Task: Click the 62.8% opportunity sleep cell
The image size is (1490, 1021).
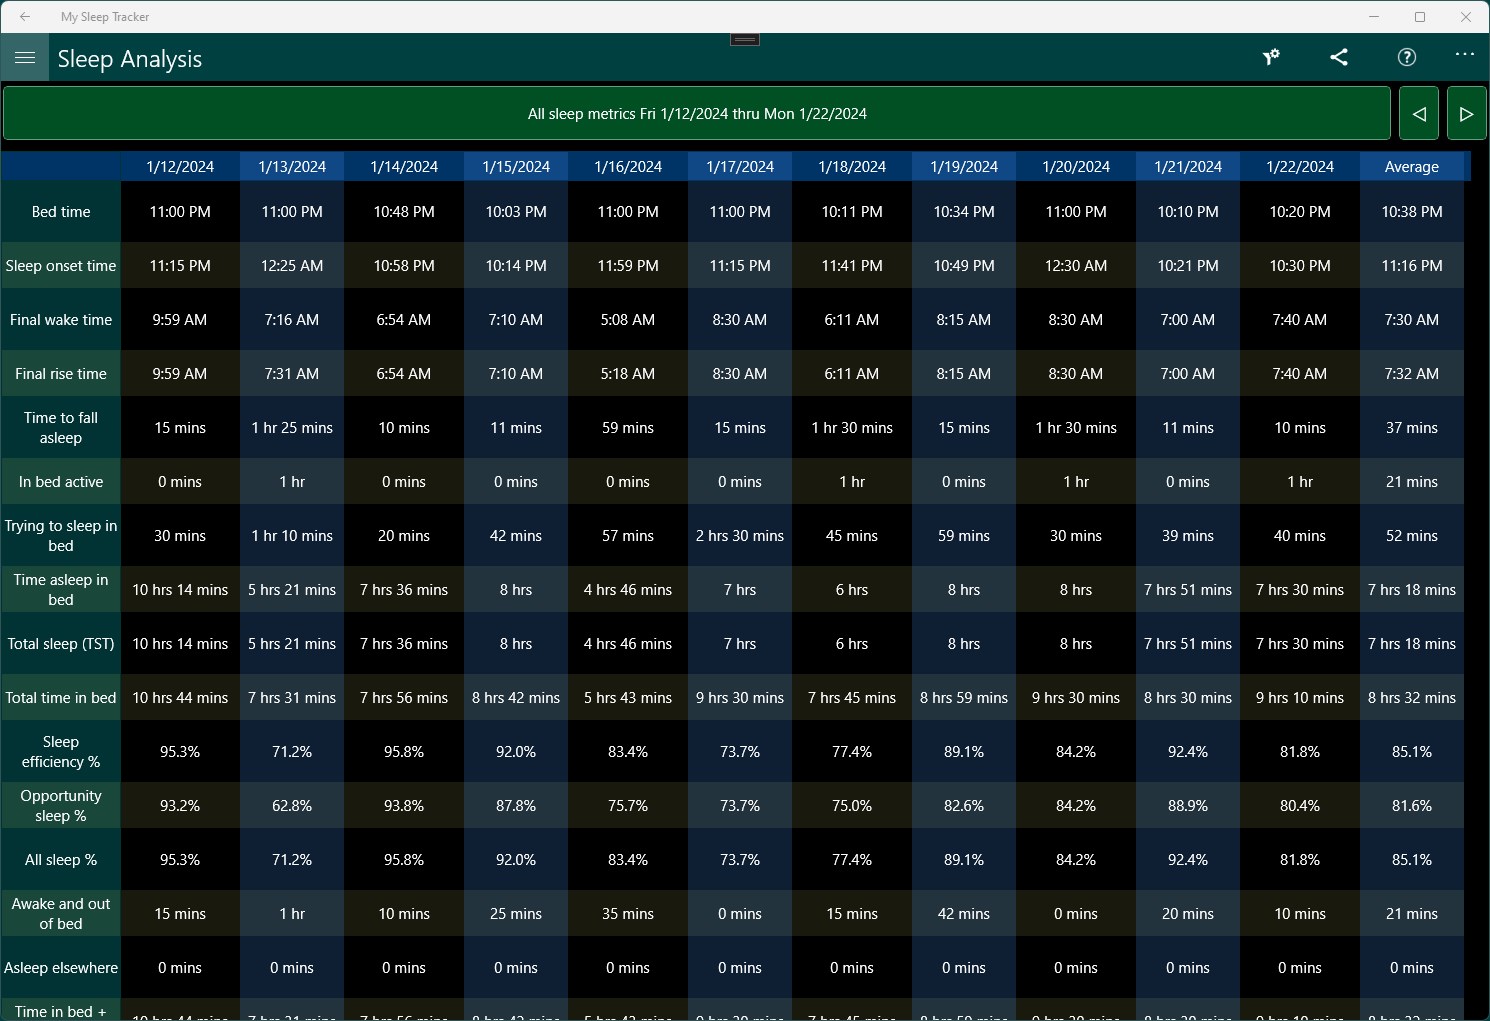Action: point(292,806)
